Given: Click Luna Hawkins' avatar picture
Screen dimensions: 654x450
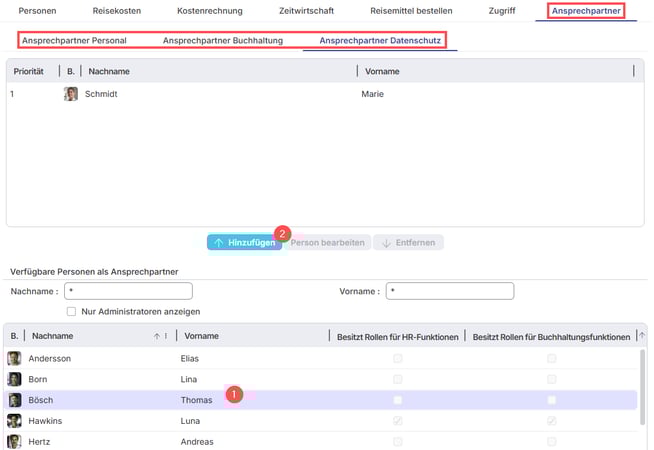Looking at the screenshot, I should pos(14,421).
